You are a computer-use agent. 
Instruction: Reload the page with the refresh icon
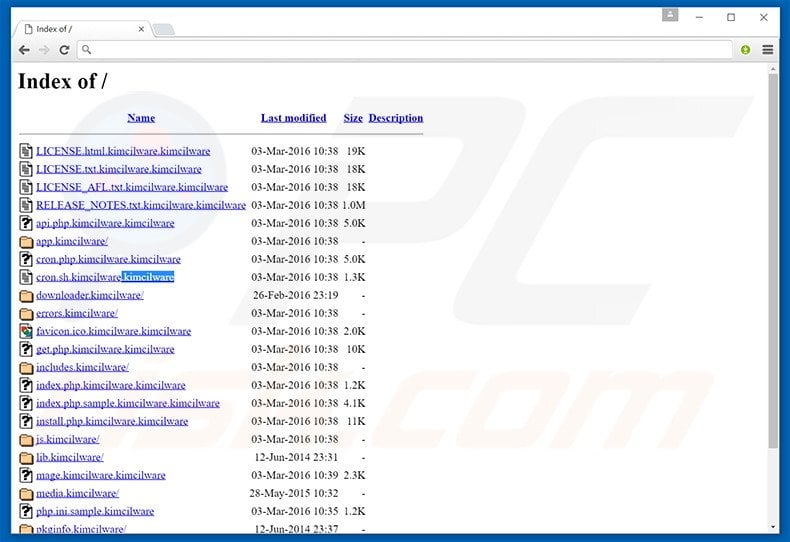tap(64, 50)
